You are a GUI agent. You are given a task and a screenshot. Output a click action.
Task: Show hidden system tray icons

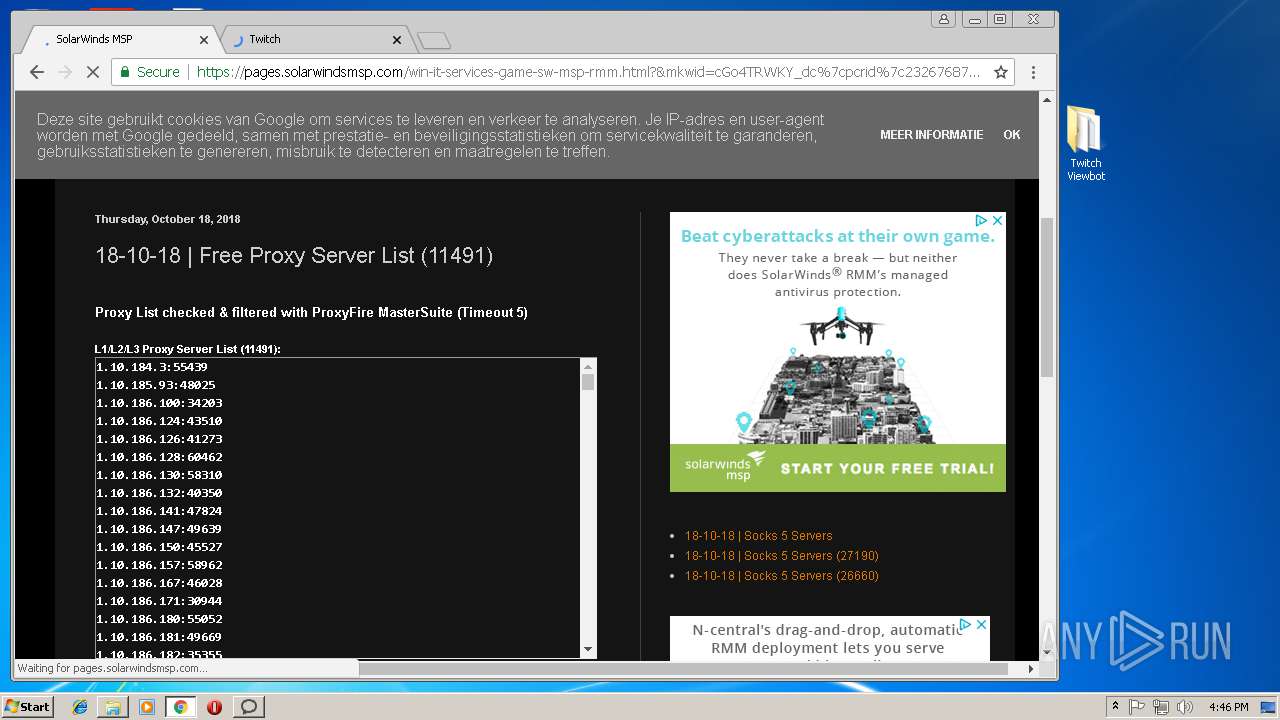click(1115, 707)
